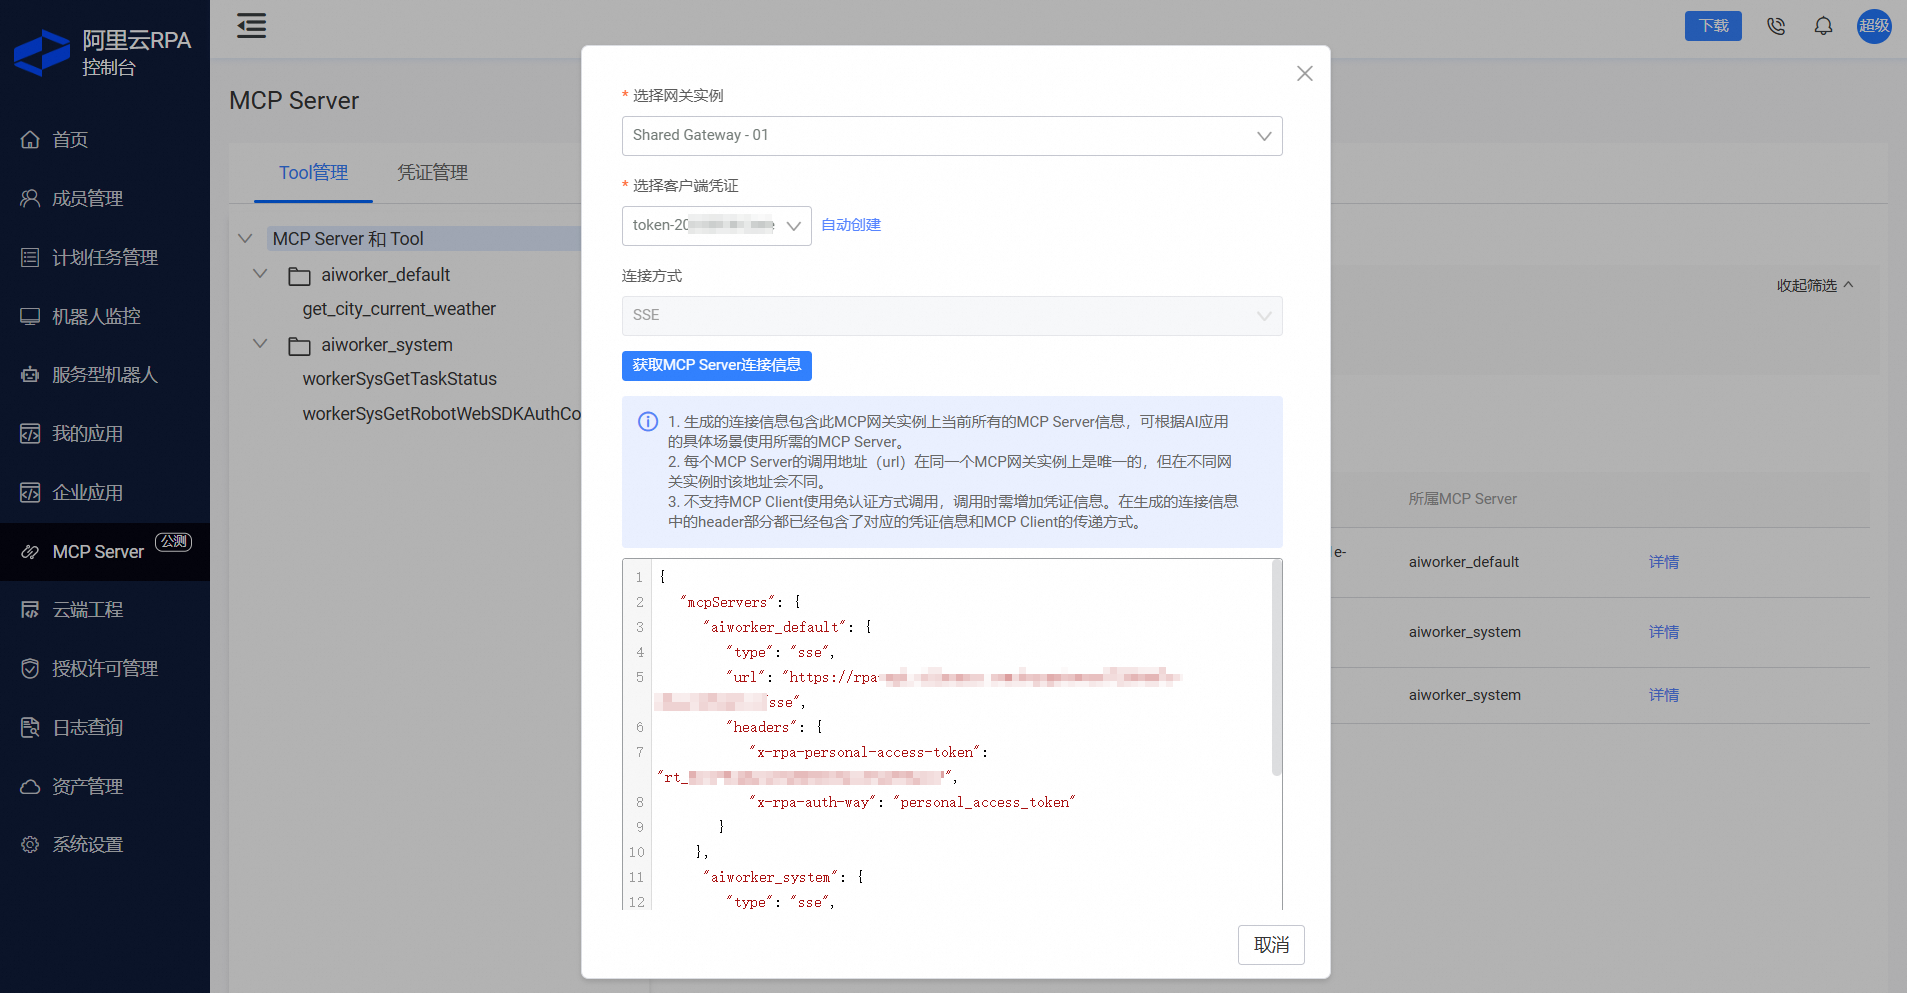Open 首页 in the sidebar menu
The height and width of the screenshot is (993, 1907).
tap(105, 140)
